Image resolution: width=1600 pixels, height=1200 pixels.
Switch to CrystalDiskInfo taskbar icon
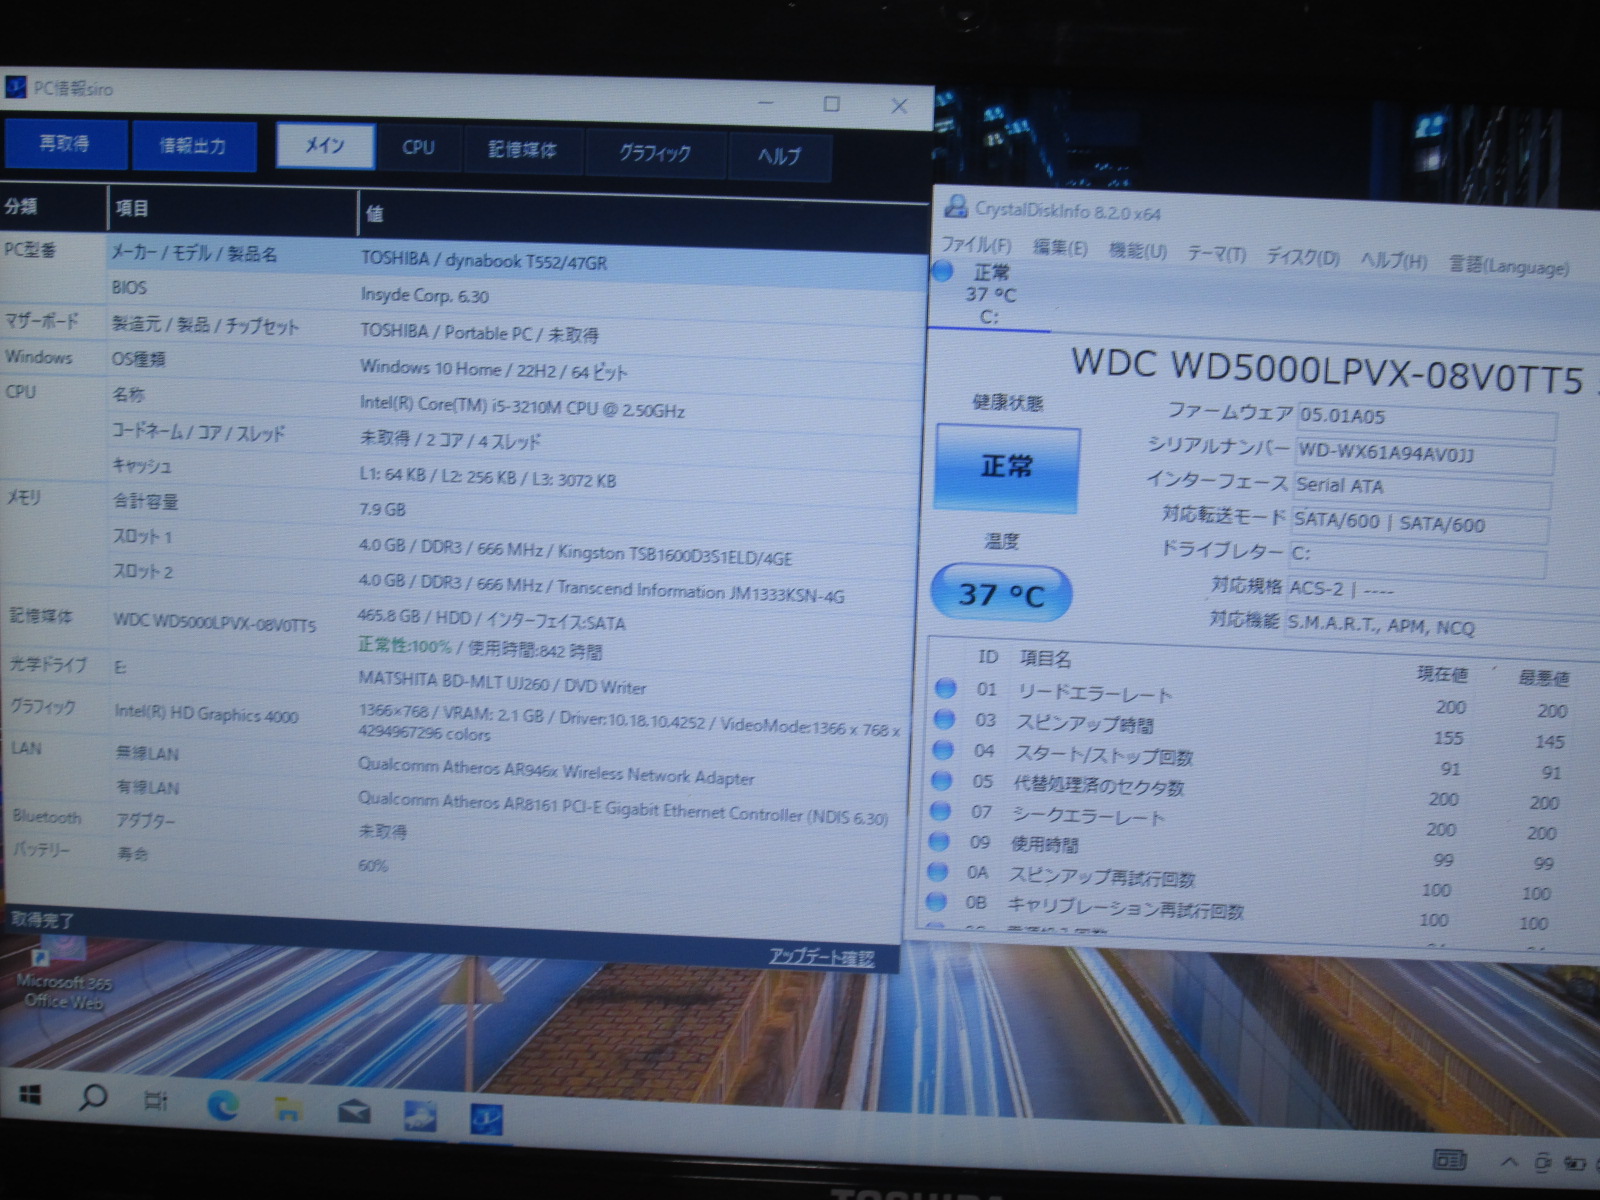[x=420, y=1116]
